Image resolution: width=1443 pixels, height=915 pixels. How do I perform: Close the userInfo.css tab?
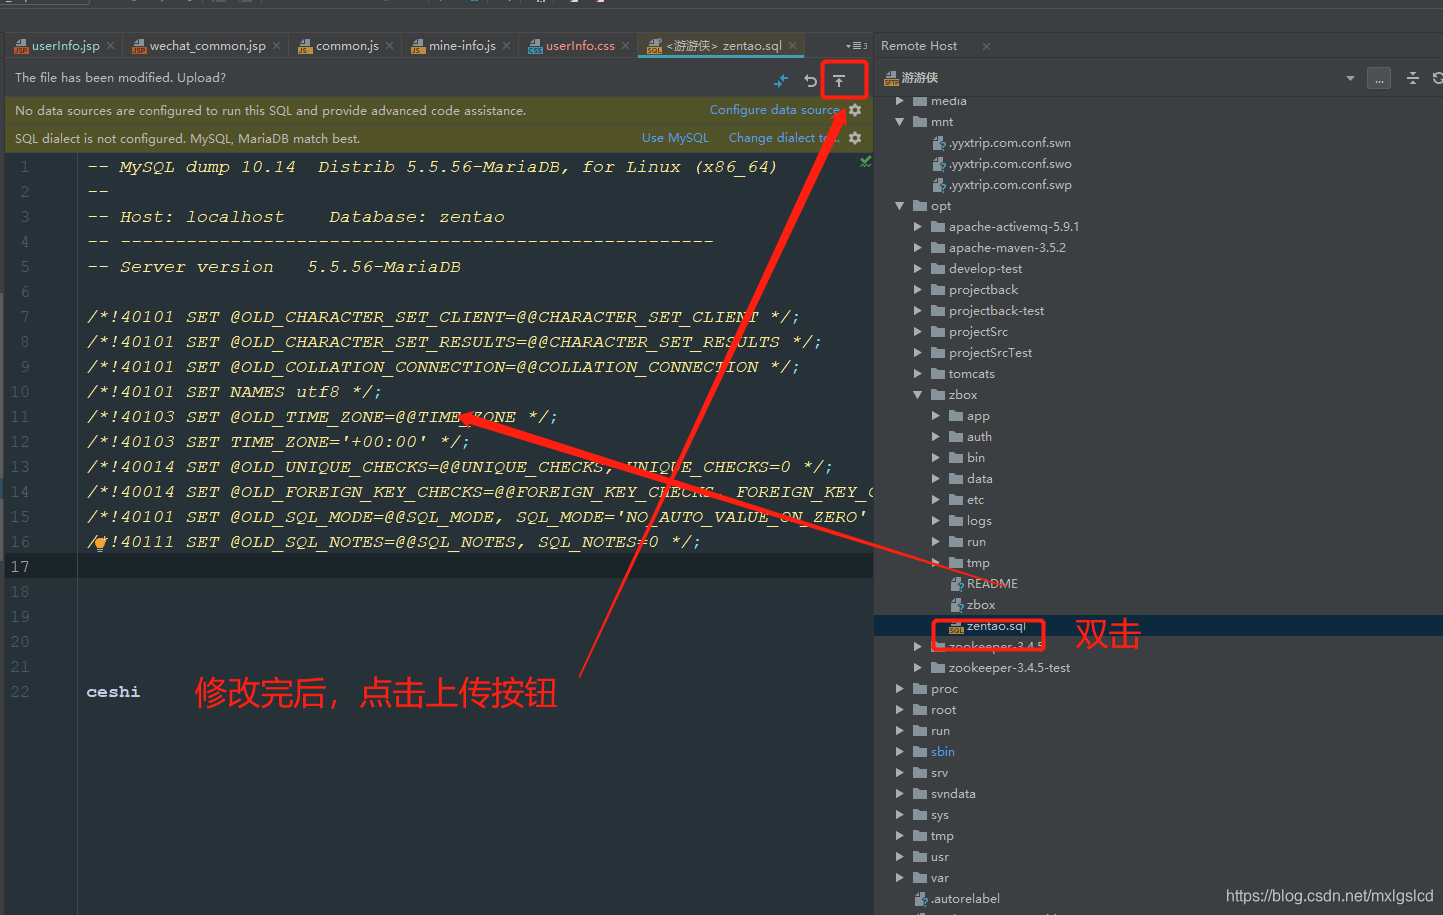click(x=626, y=46)
